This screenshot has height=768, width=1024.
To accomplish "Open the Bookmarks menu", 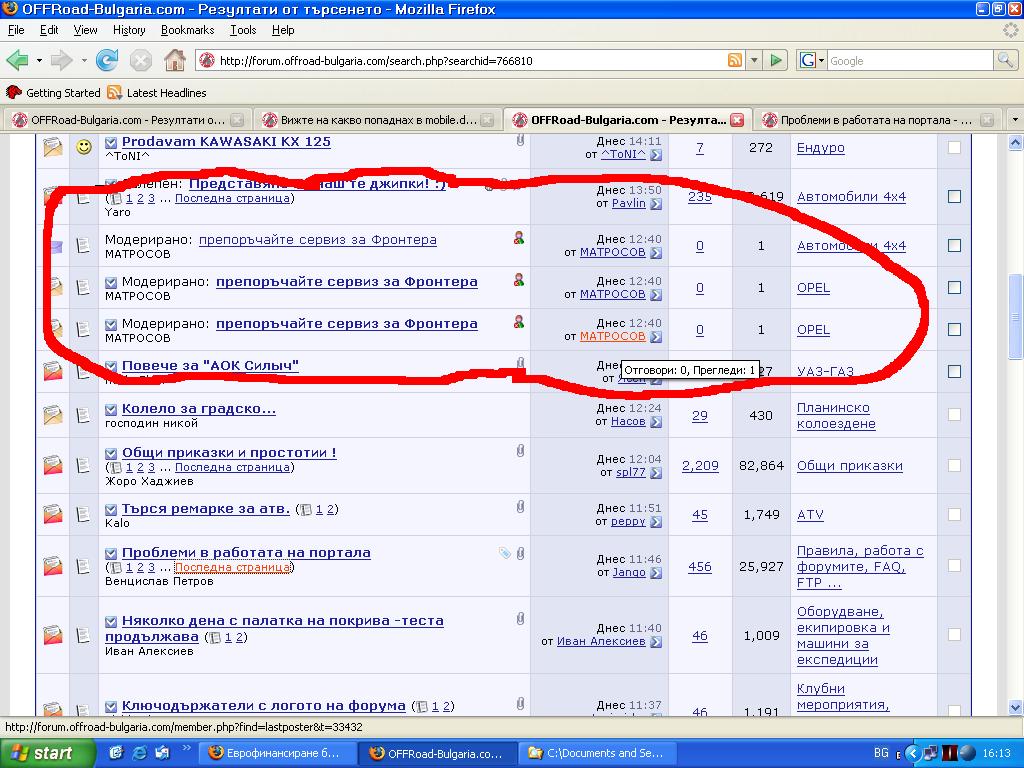I will tap(187, 30).
